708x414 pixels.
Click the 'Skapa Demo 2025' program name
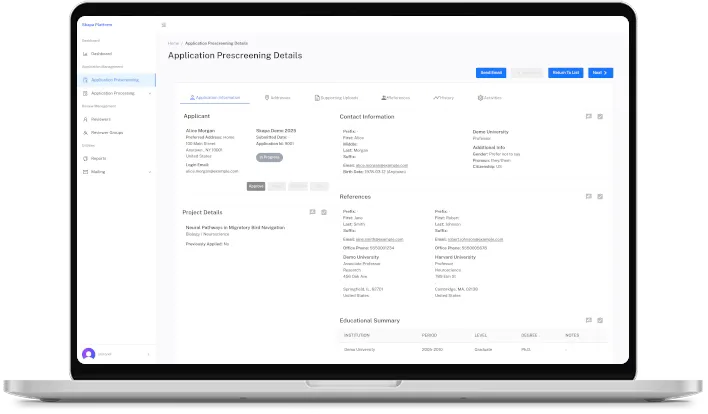pyautogui.click(x=276, y=130)
